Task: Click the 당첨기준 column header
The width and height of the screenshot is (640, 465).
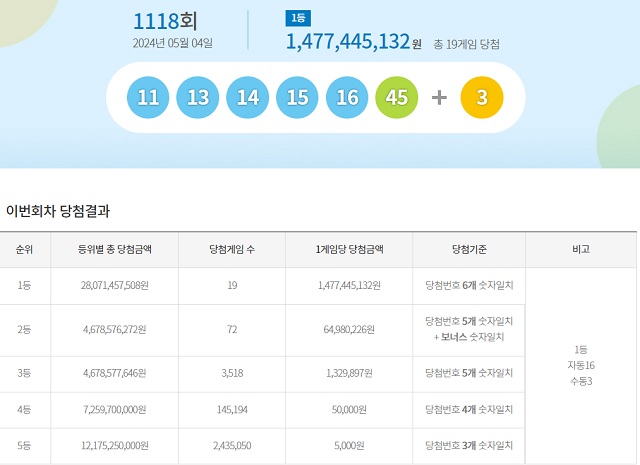Action: (469, 249)
